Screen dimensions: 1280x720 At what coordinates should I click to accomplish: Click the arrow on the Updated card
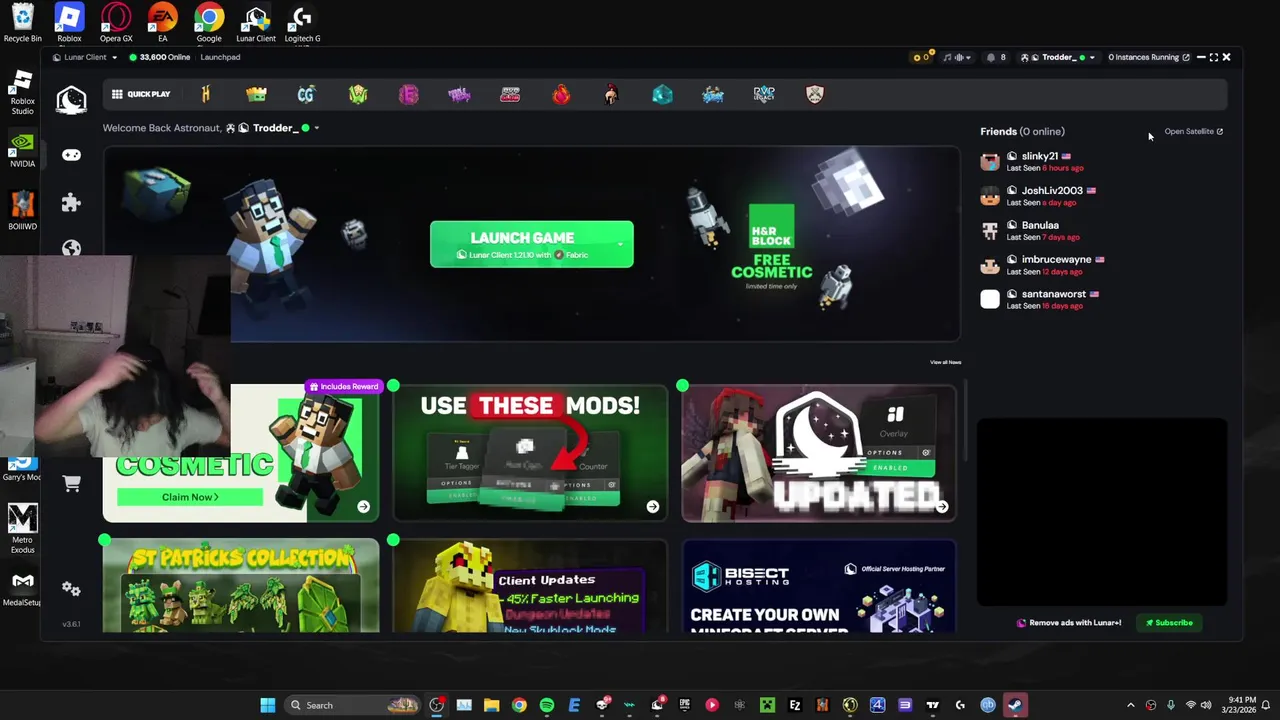pyautogui.click(x=942, y=507)
